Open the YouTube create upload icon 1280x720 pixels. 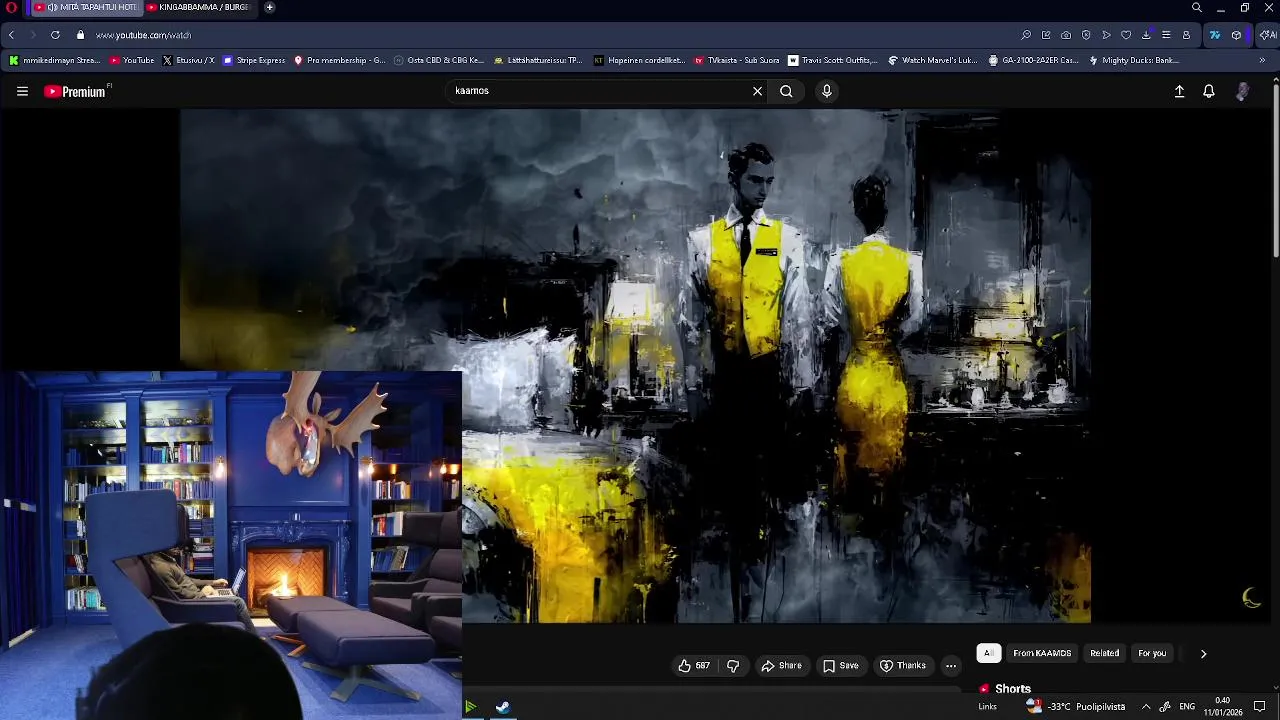1179,91
